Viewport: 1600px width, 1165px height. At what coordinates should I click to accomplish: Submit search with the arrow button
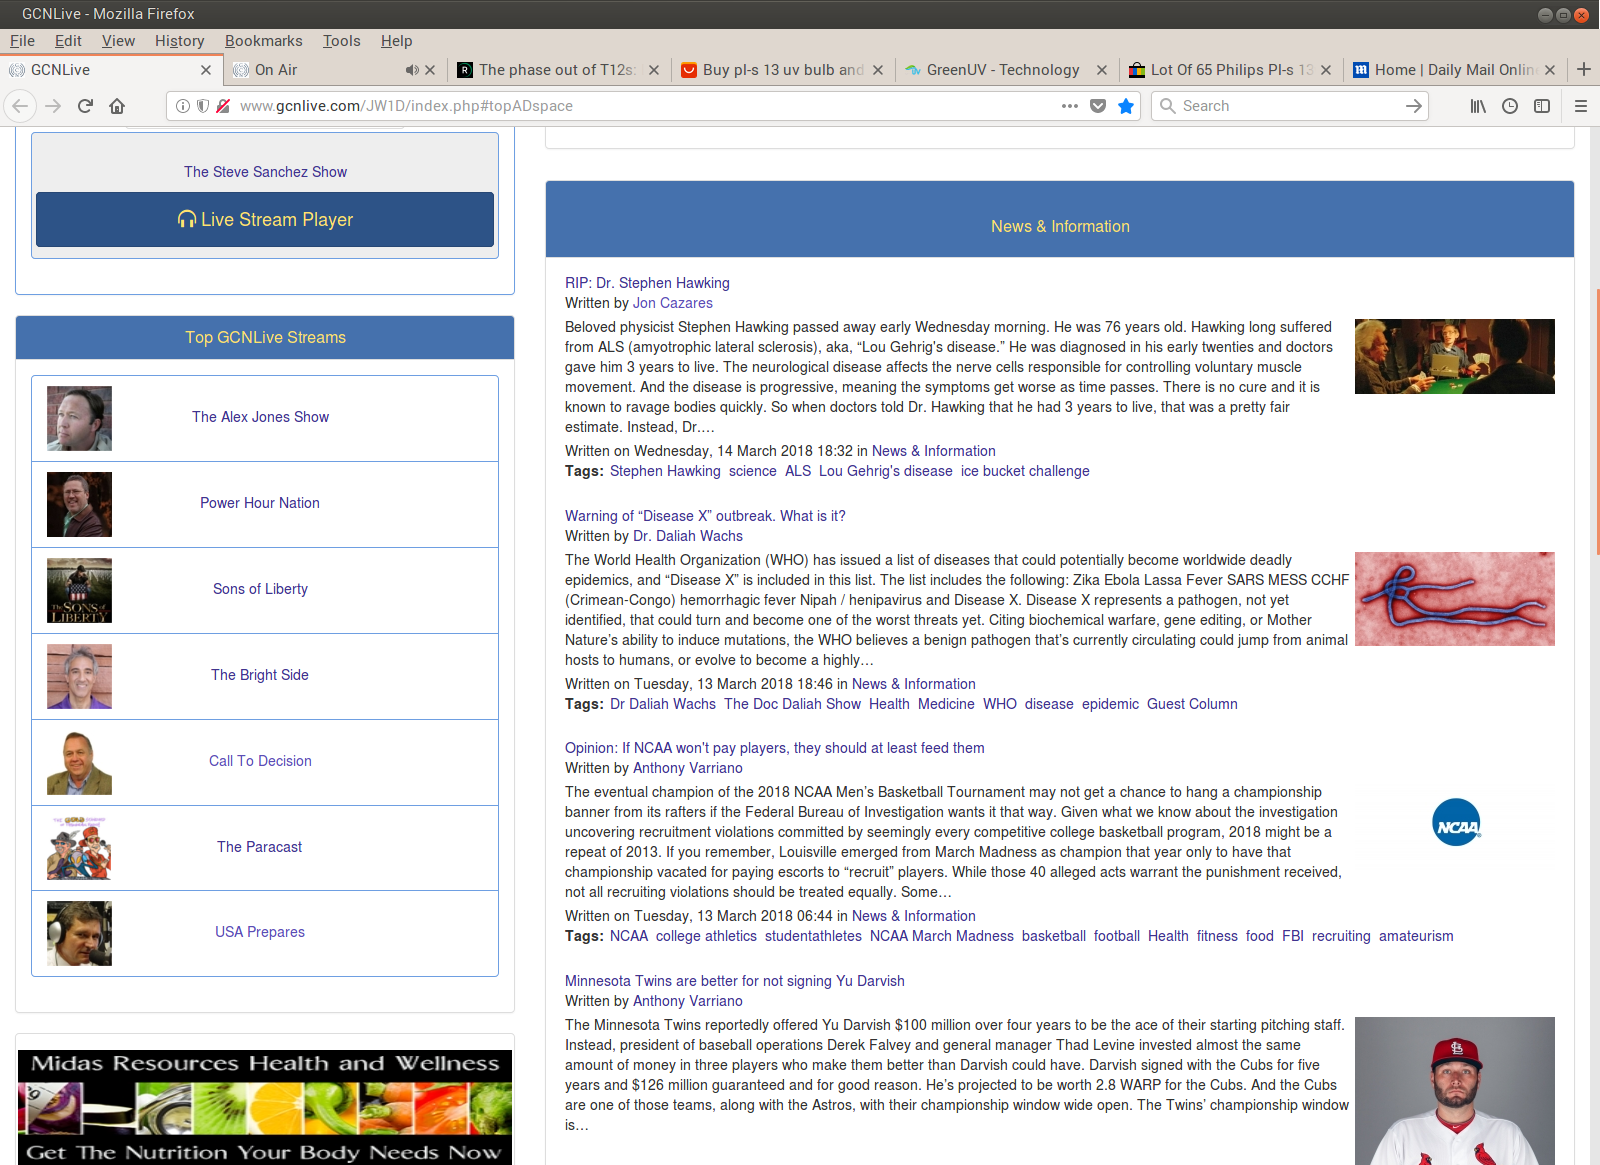pyautogui.click(x=1413, y=106)
